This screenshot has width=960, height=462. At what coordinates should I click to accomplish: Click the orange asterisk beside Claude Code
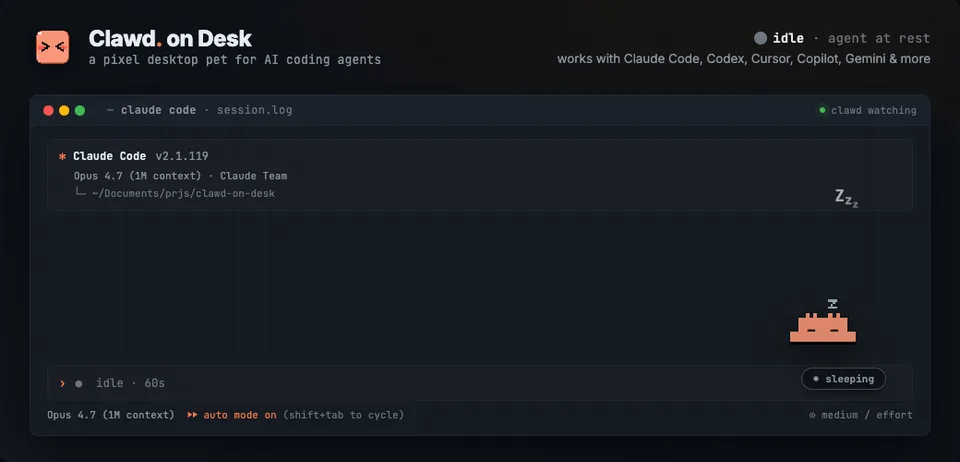[62, 157]
